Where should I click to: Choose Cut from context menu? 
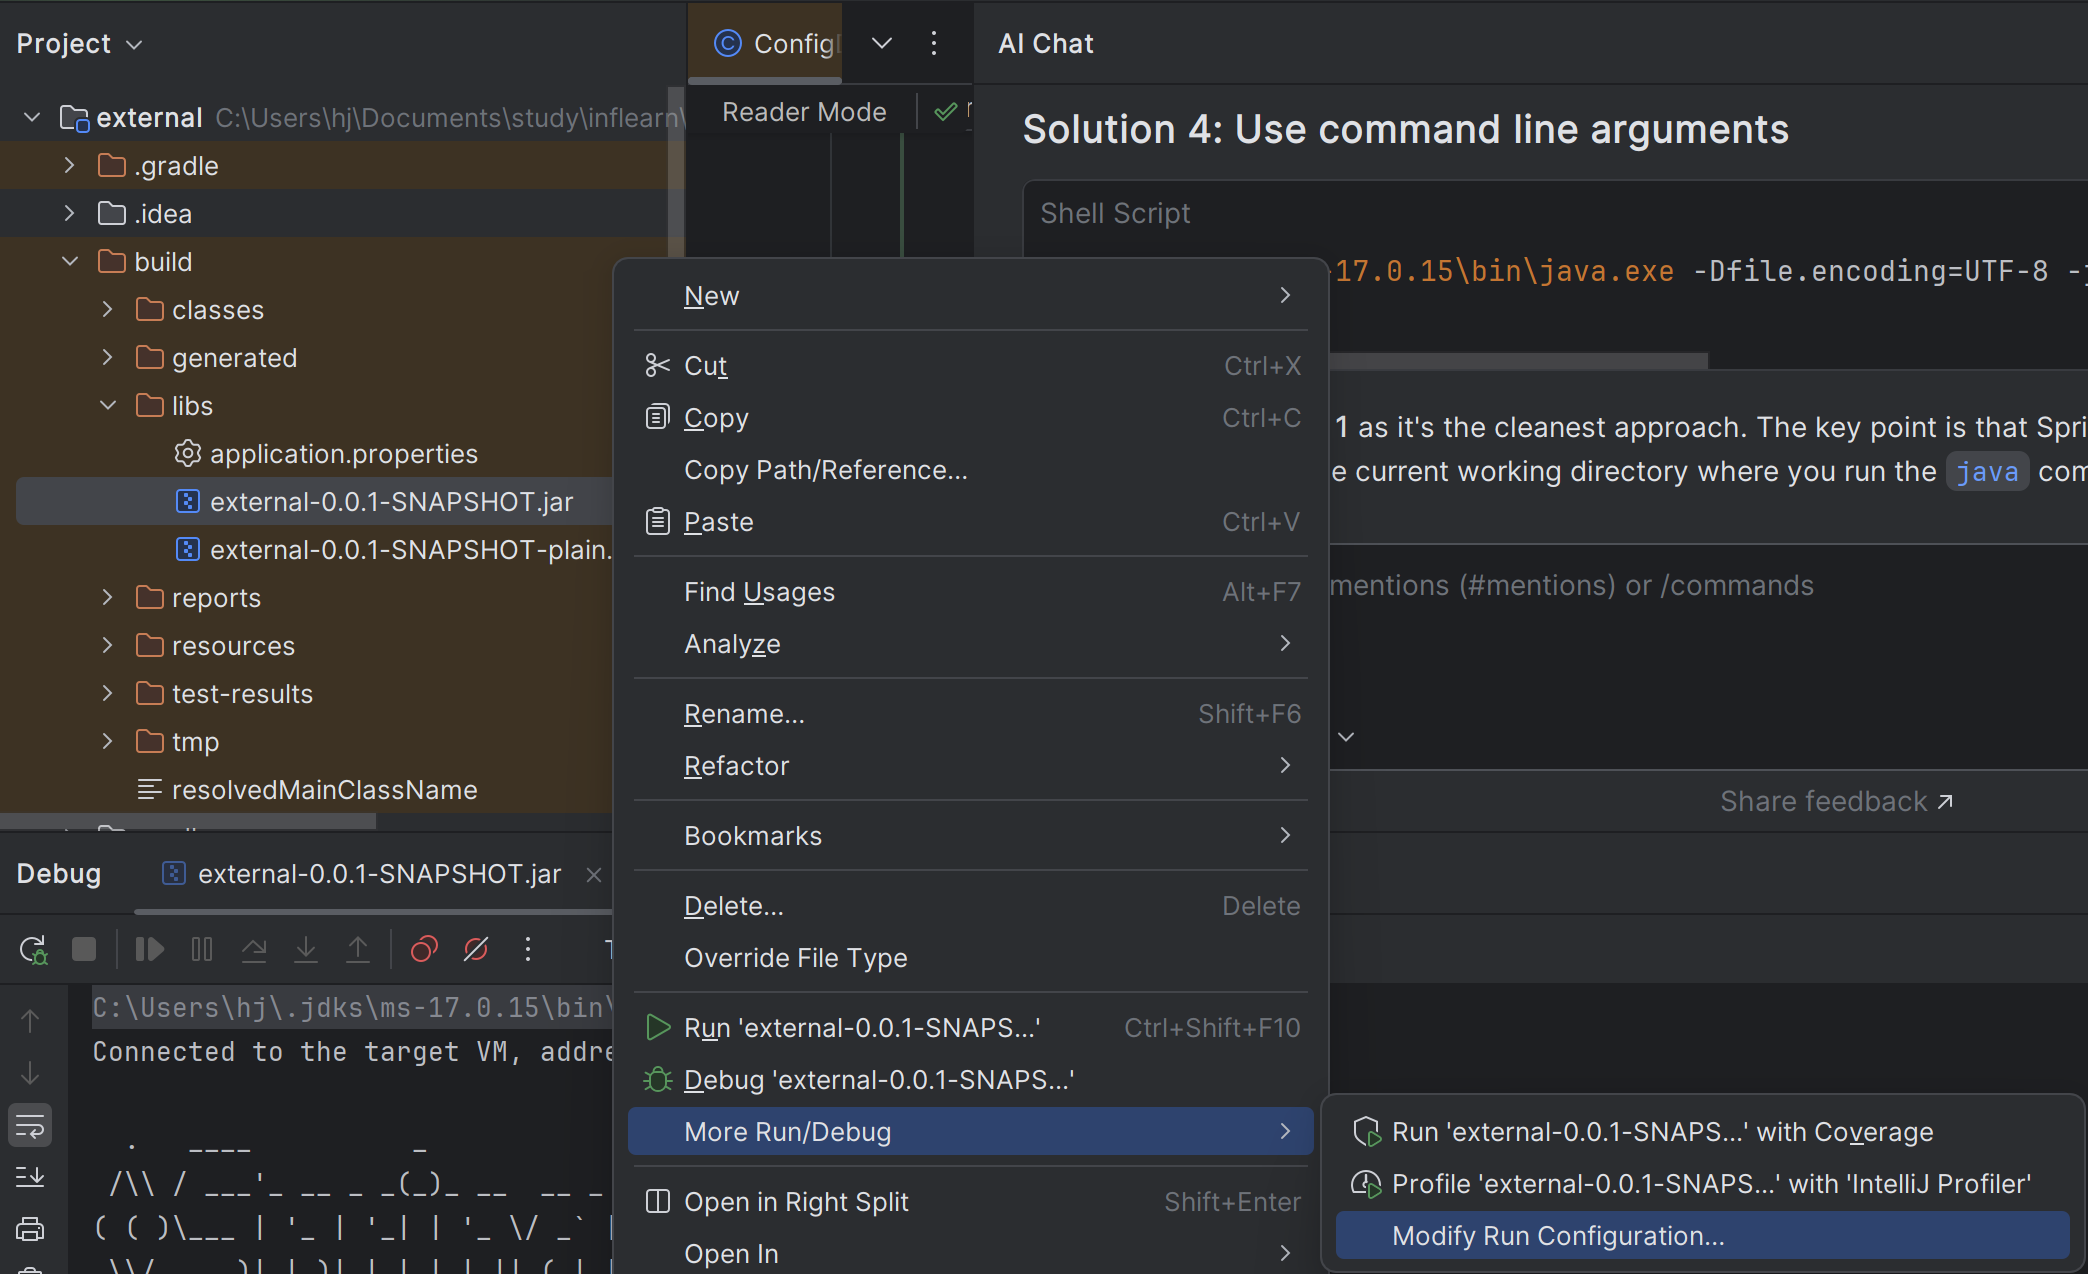(971, 366)
